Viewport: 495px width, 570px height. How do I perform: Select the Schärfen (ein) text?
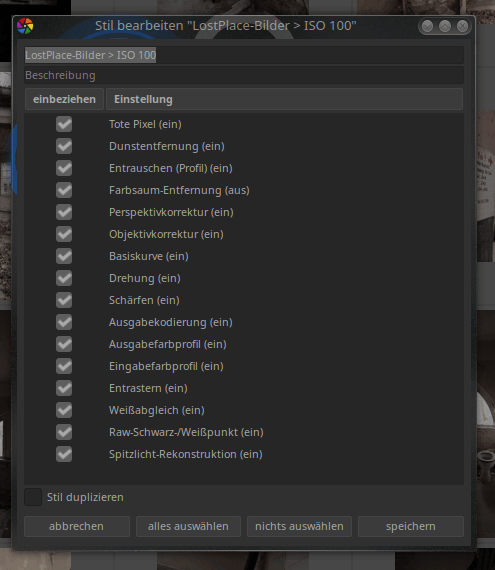click(144, 300)
